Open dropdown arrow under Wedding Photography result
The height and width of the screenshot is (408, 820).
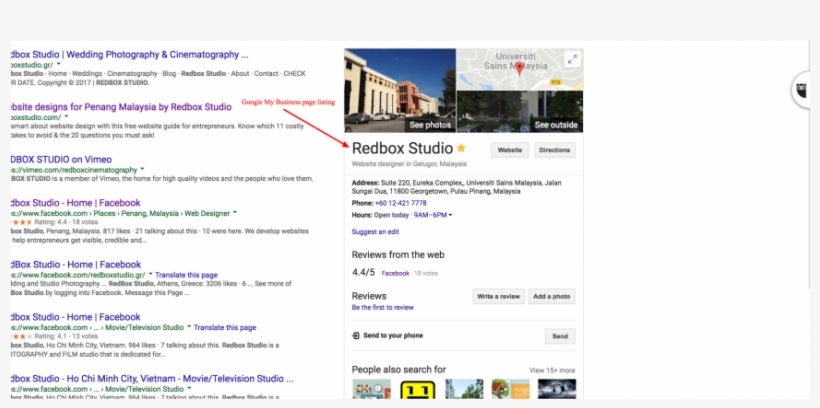[59, 64]
